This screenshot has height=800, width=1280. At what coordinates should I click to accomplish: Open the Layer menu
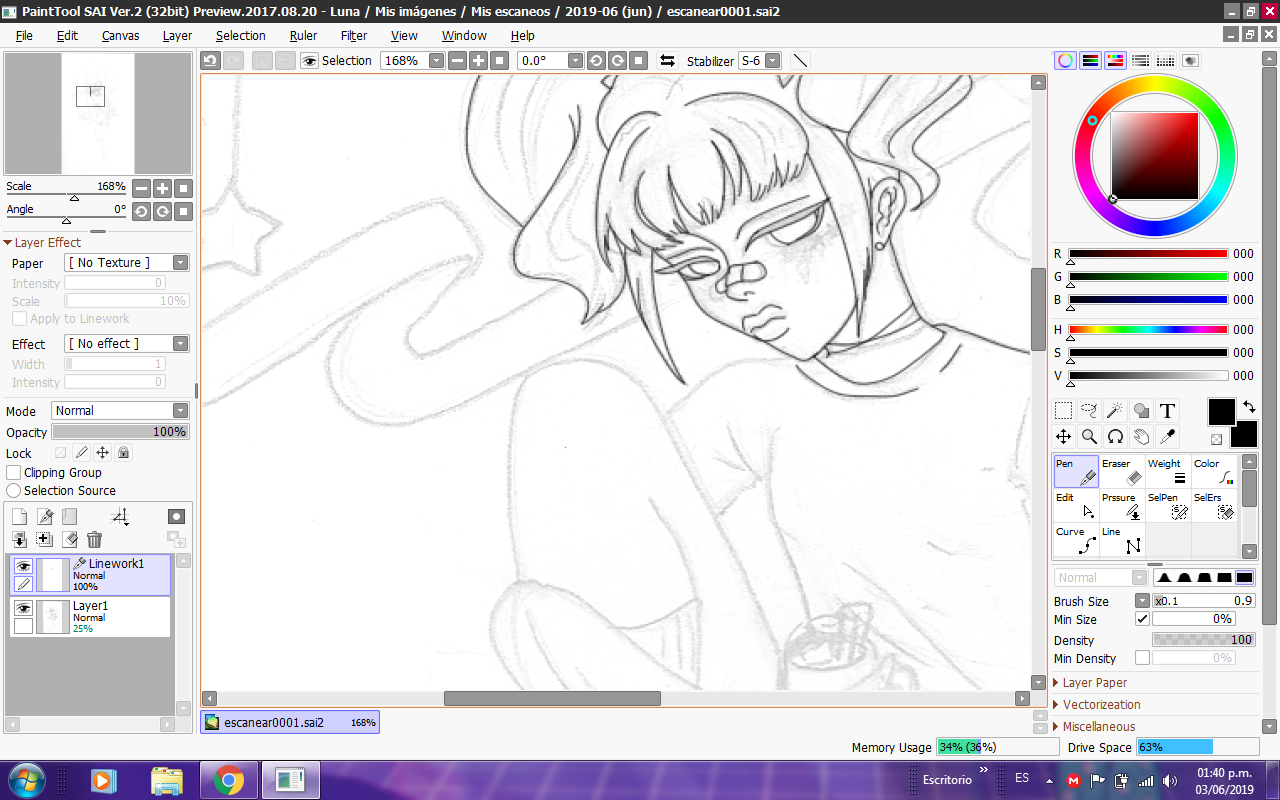tap(177, 36)
